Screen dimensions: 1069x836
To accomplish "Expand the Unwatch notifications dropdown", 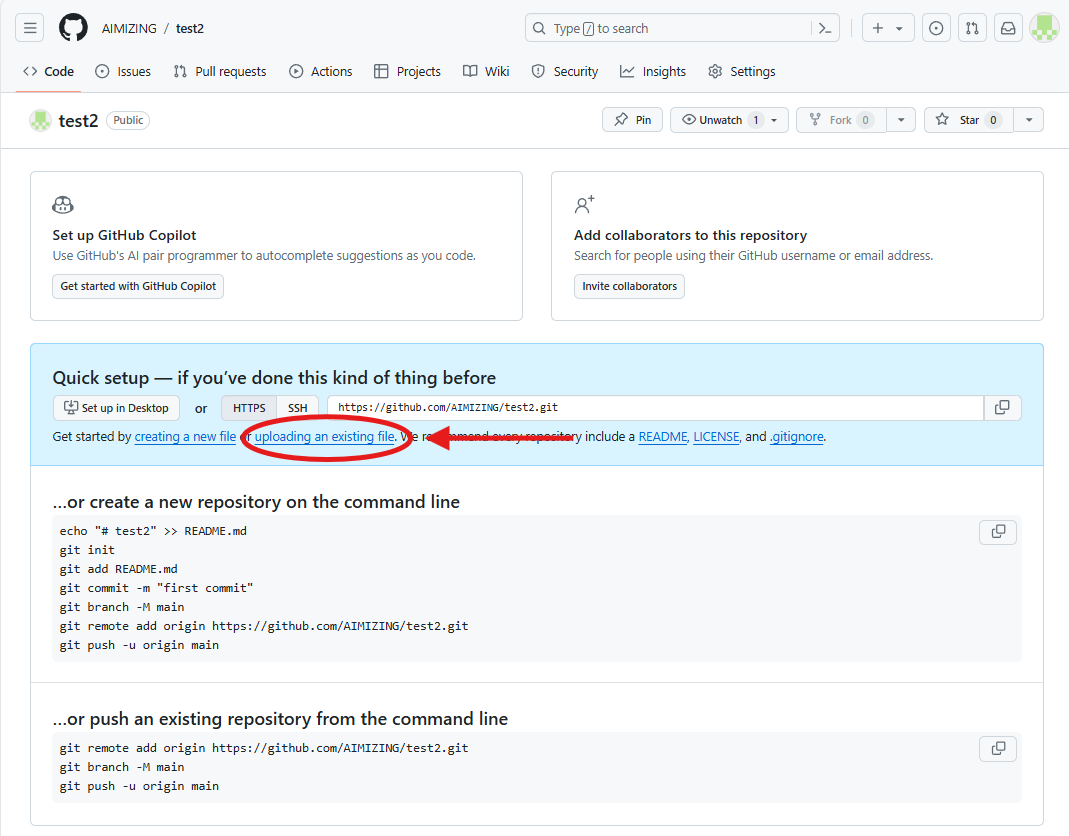I will [x=774, y=120].
